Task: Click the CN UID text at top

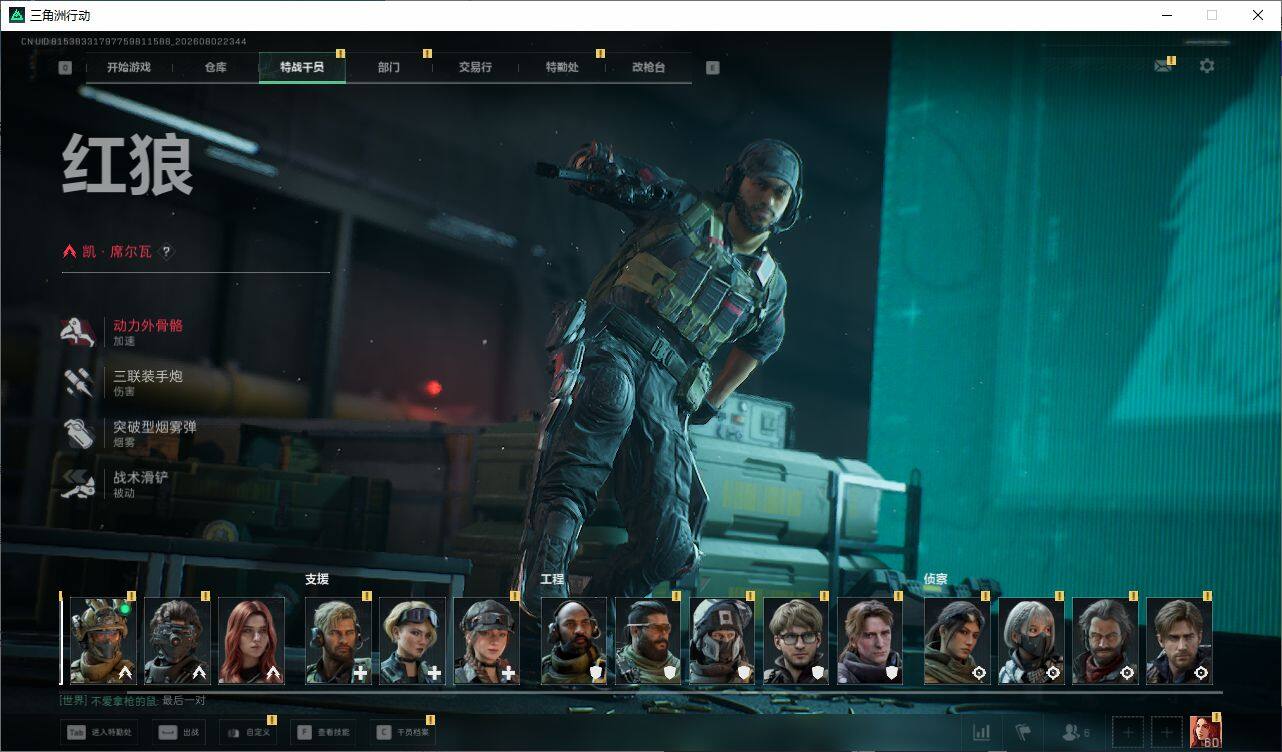Action: (x=134, y=41)
